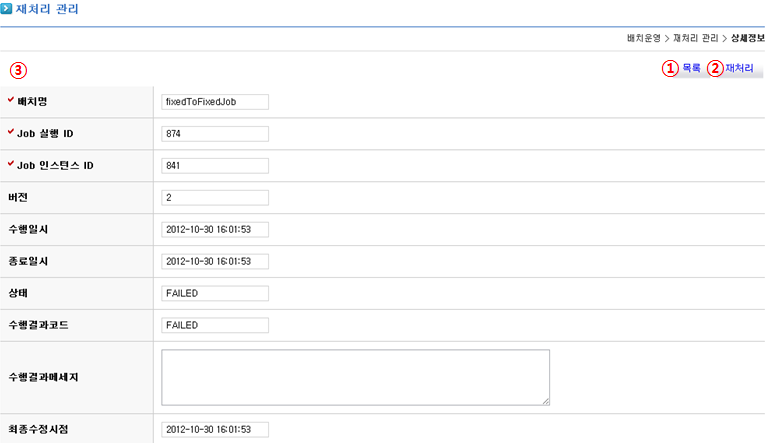Click the blue arrow icon beside 재처리 관리 title
The image size is (768, 443).
tap(7, 10)
